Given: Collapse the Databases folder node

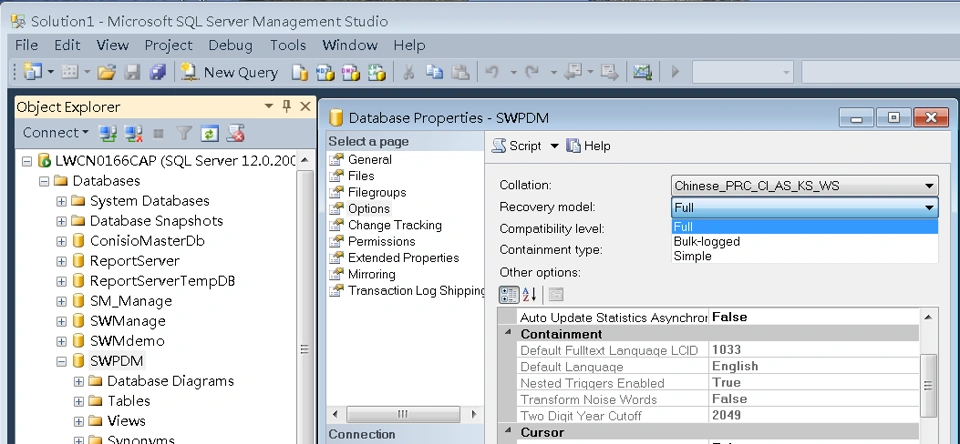Looking at the screenshot, I should [44, 181].
